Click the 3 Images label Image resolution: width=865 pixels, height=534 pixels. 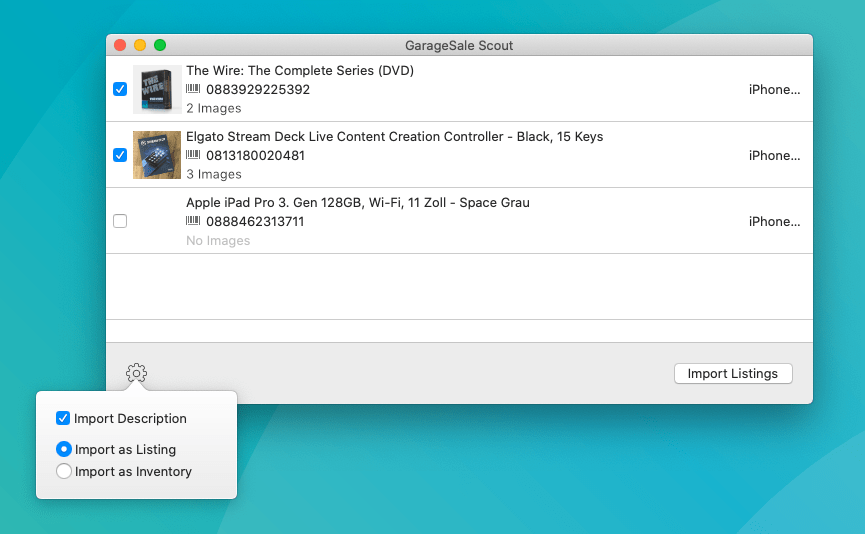(213, 174)
